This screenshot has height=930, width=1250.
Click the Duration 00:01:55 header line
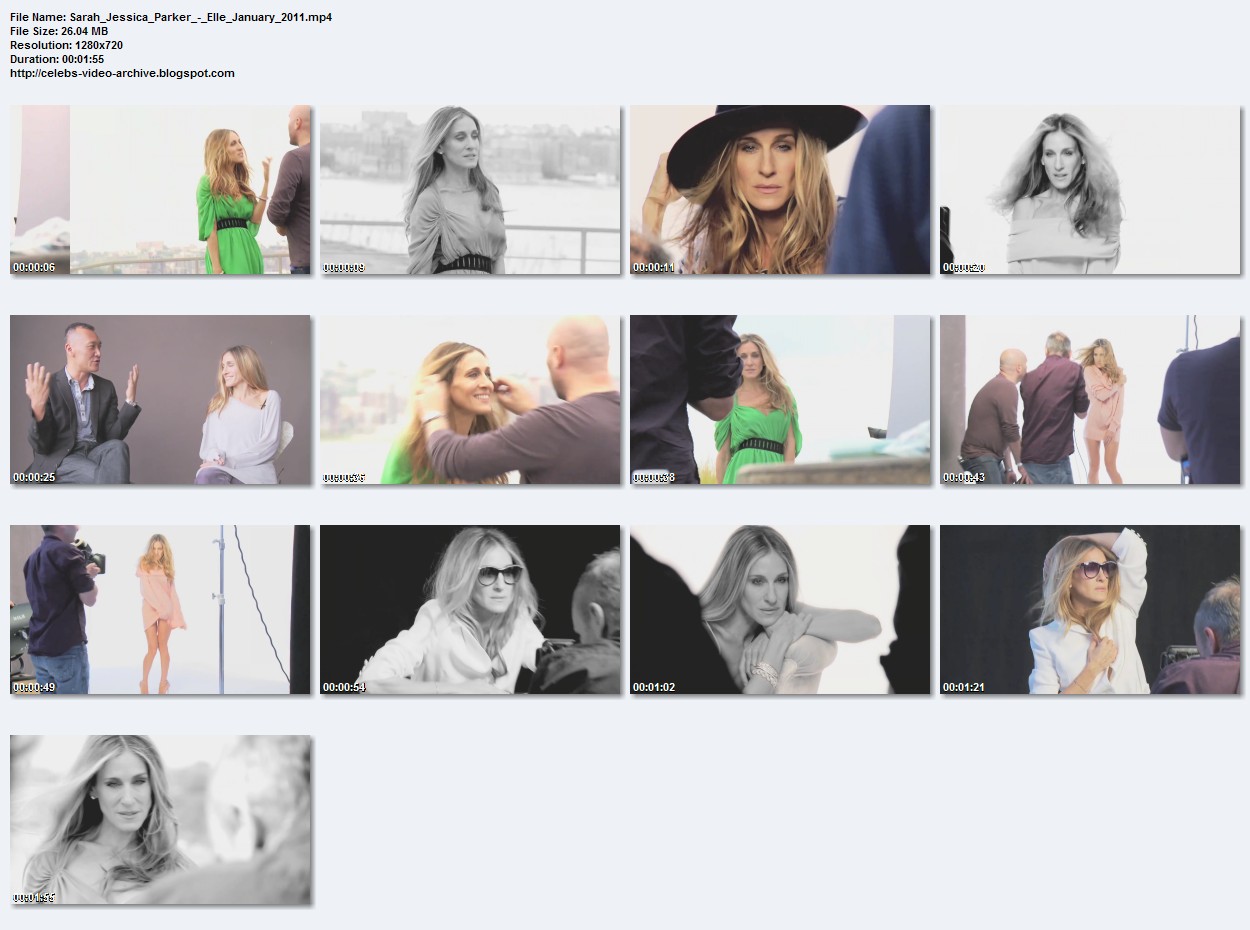coord(57,59)
